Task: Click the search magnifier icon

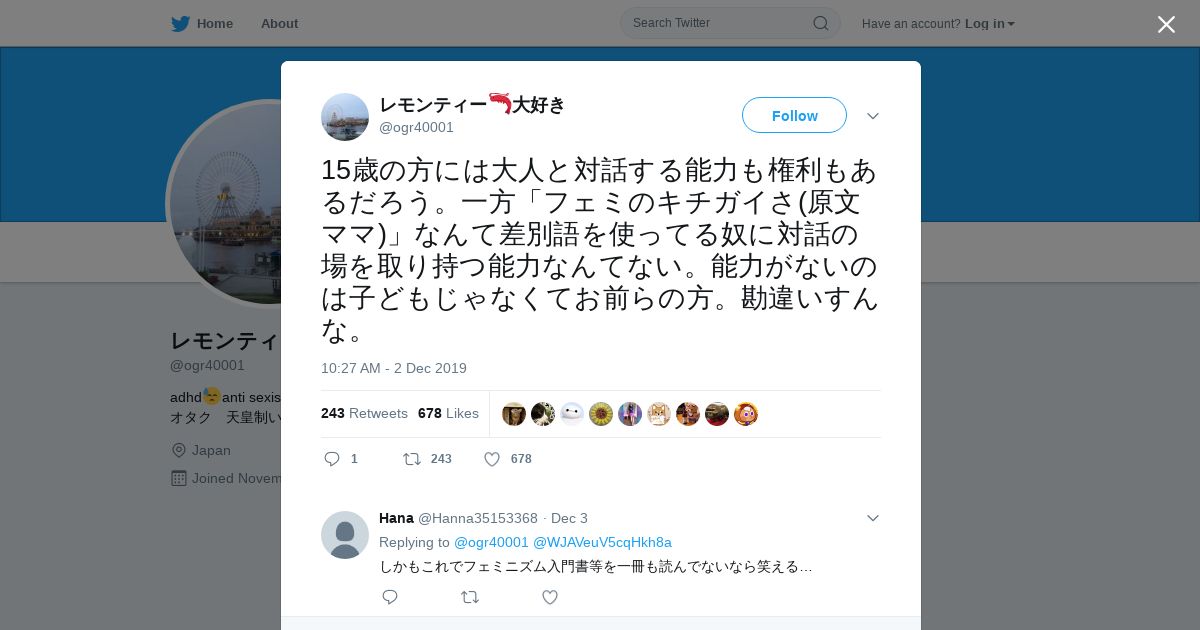Action: click(820, 23)
